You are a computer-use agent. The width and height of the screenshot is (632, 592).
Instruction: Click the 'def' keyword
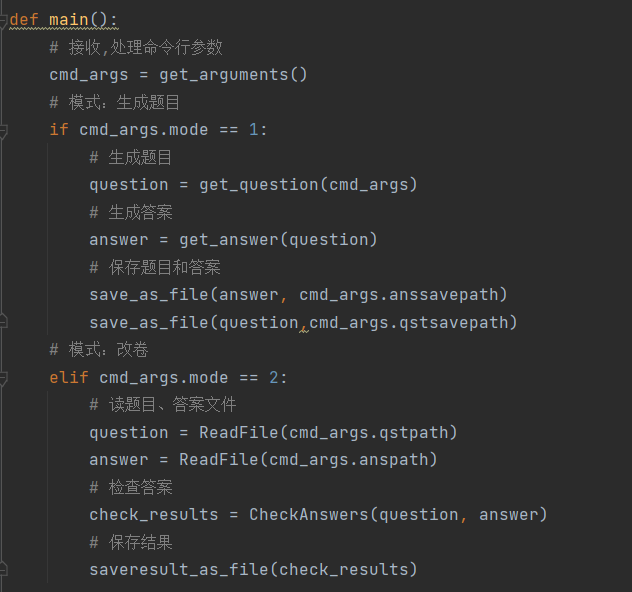click(x=24, y=20)
